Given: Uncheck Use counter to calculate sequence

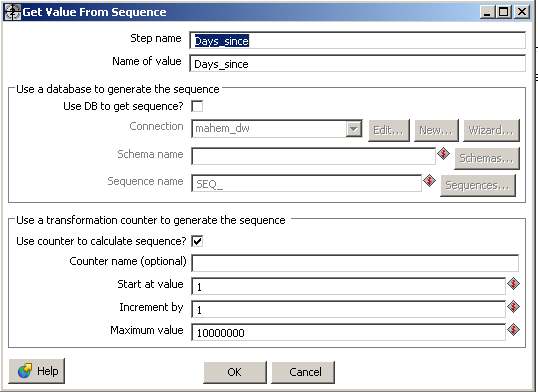Looking at the screenshot, I should pos(197,241).
